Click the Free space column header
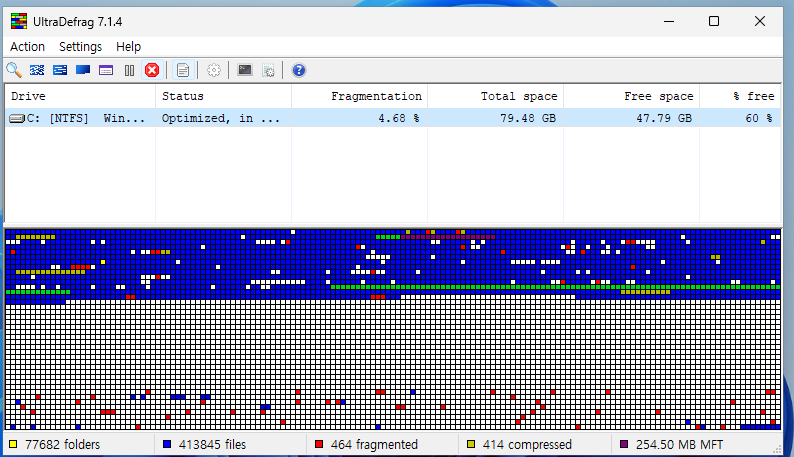Screen dimensions: 794x457 [x=631, y=96]
